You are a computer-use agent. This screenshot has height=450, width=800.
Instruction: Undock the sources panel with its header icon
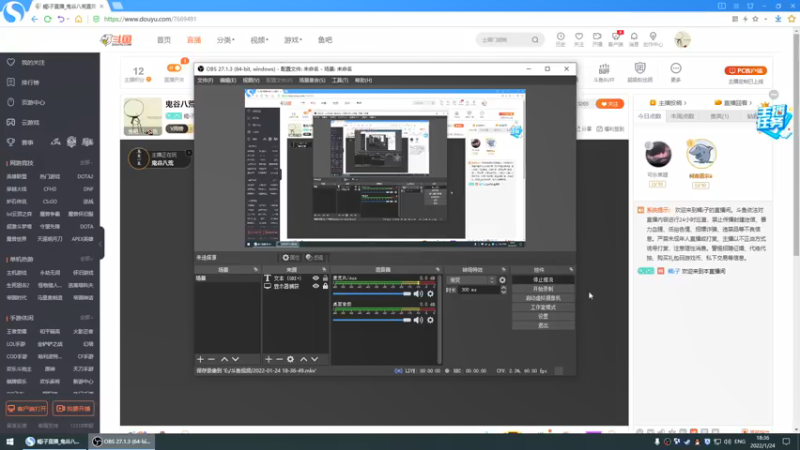click(324, 269)
